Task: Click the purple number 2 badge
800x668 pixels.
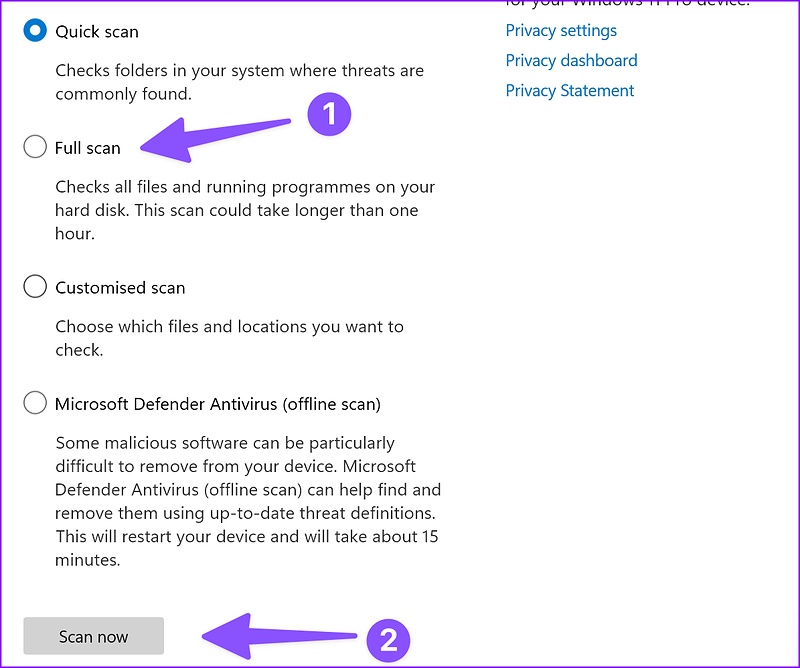Action: pos(388,640)
